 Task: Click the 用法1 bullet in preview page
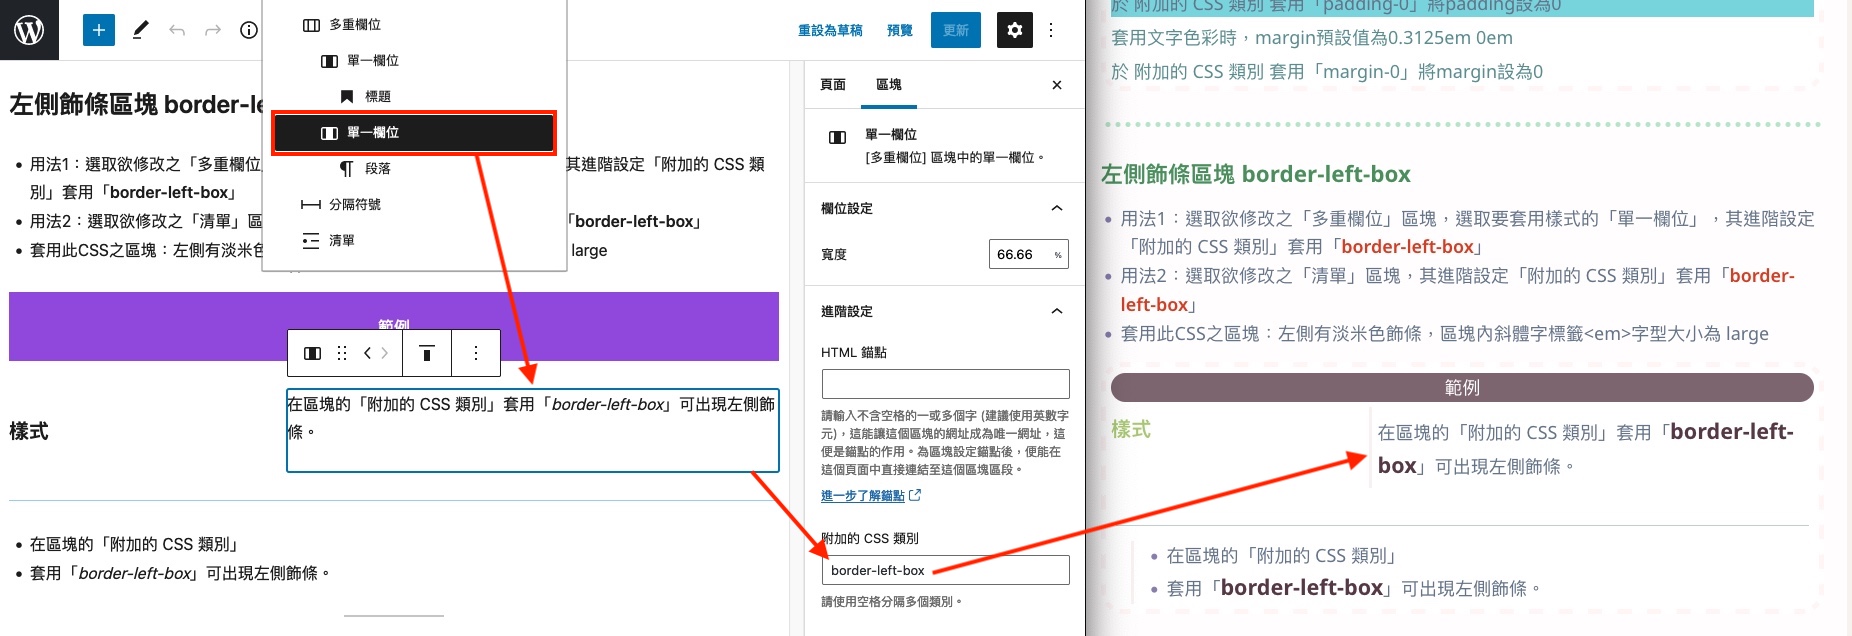tap(1467, 232)
